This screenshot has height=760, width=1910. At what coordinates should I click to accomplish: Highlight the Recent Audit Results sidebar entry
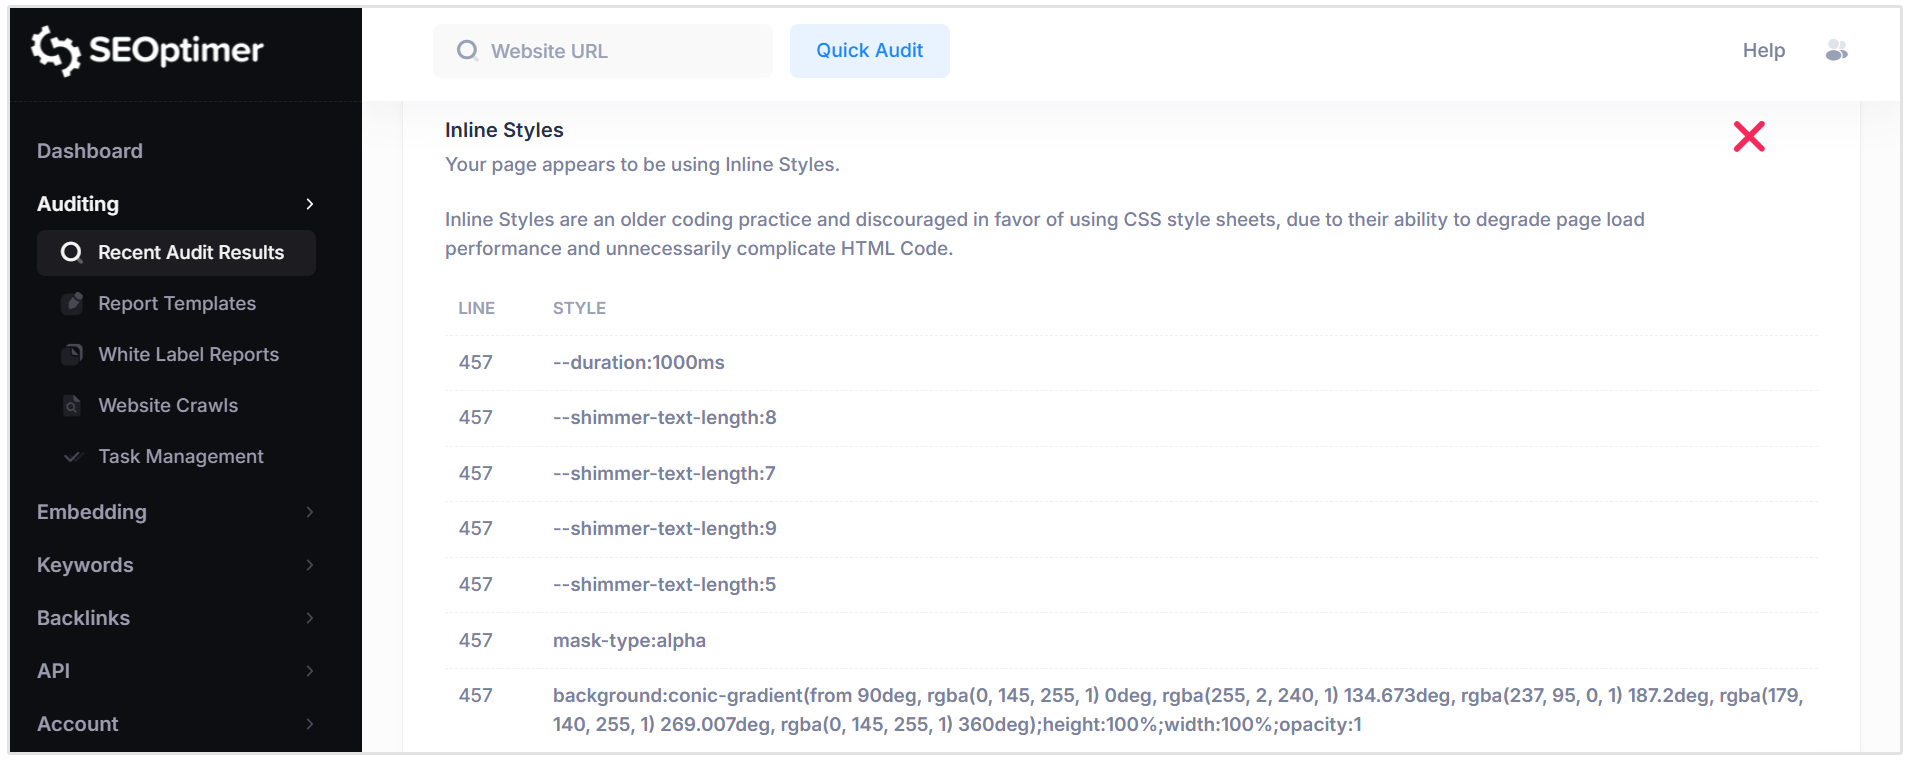click(190, 253)
